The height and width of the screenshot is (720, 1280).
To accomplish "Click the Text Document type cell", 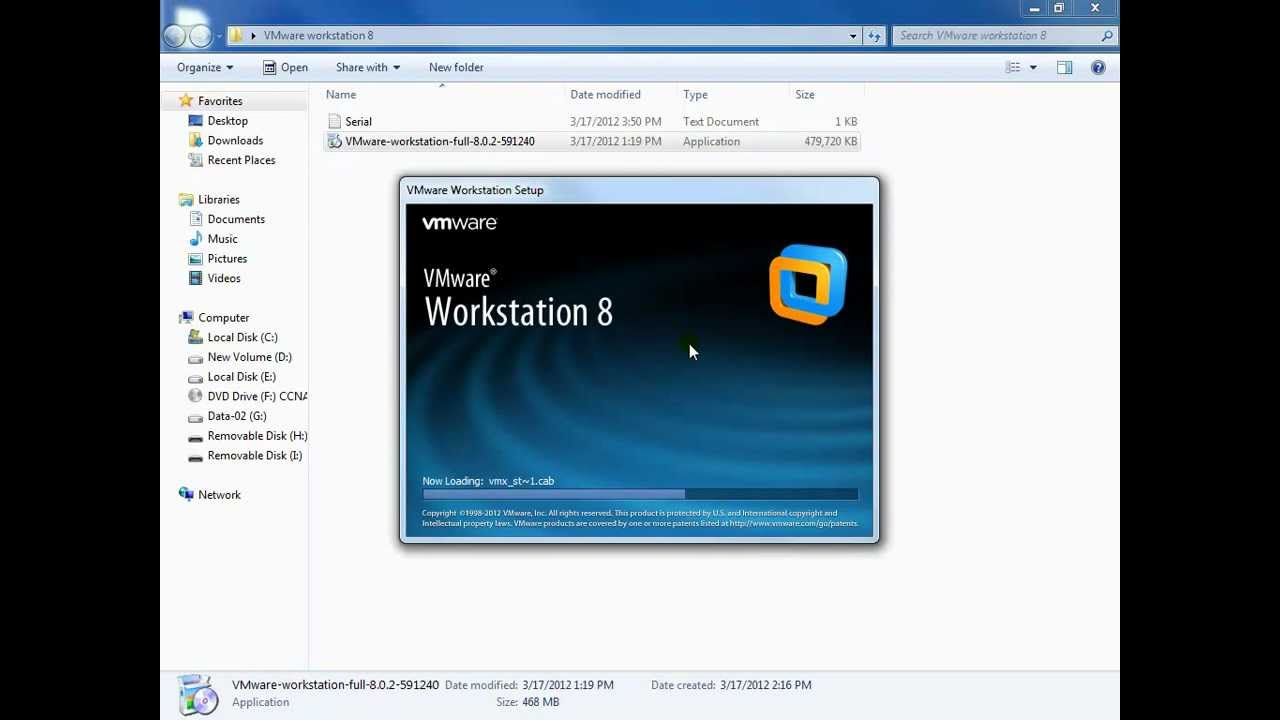I will click(x=721, y=122).
